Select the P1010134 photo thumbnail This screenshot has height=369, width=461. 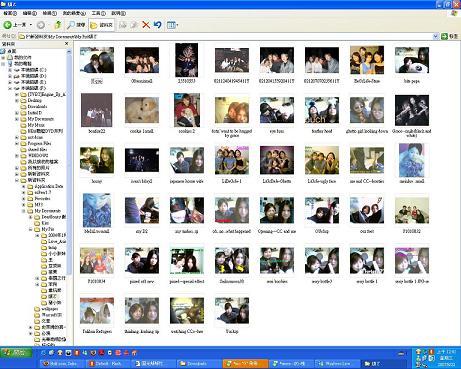click(97, 261)
